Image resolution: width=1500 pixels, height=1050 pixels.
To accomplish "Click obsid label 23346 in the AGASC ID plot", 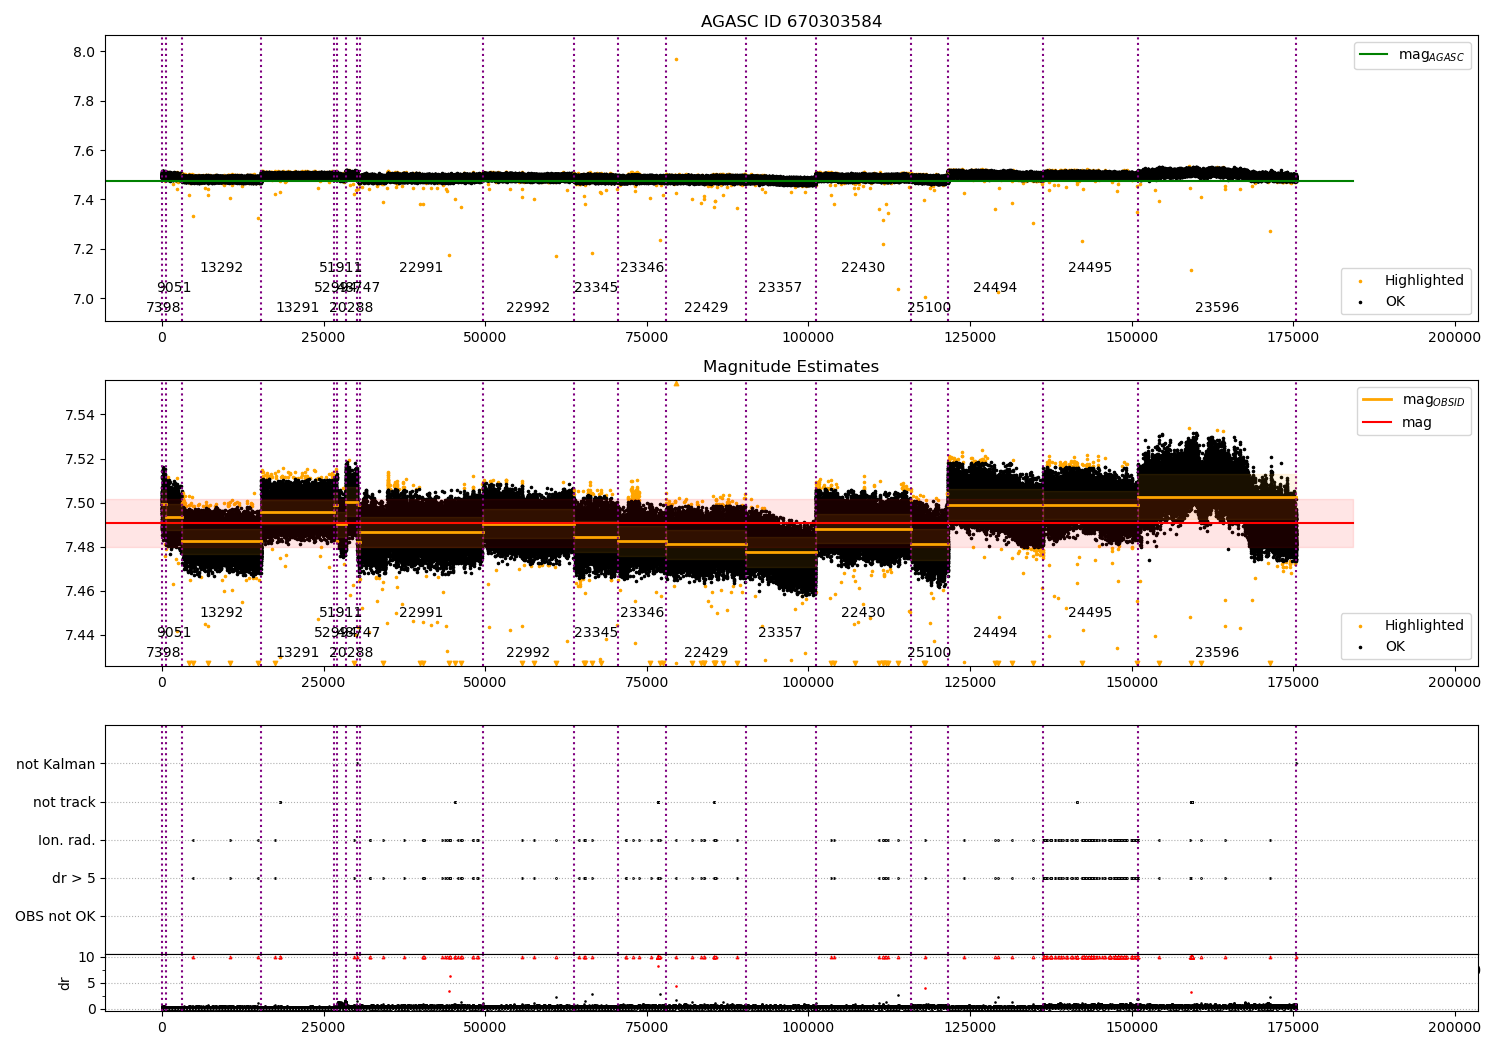I will tap(642, 268).
